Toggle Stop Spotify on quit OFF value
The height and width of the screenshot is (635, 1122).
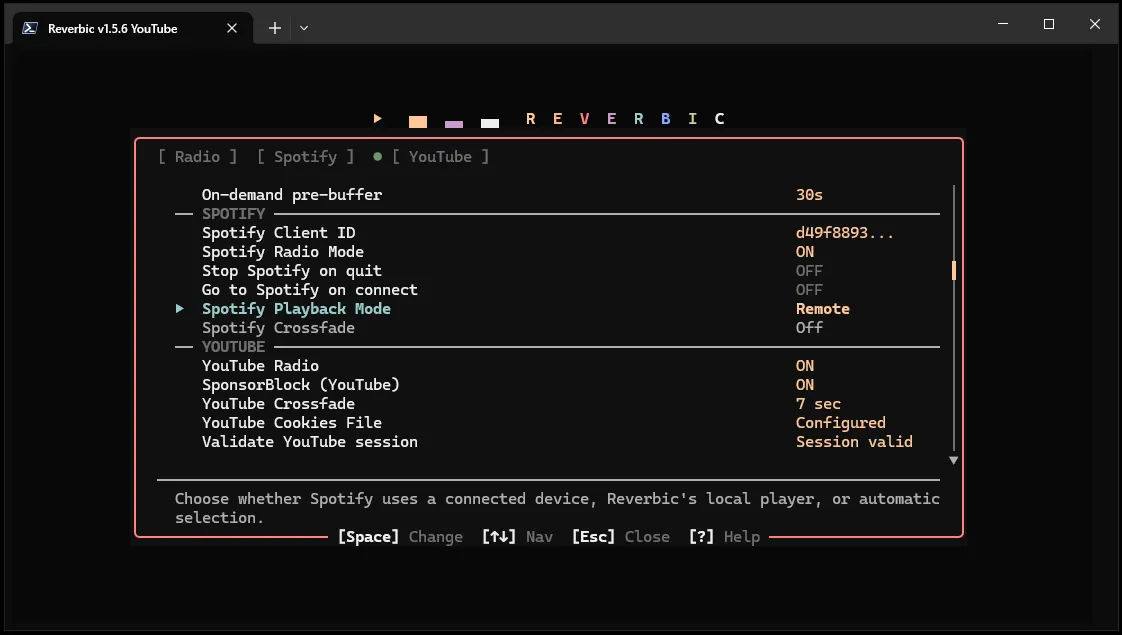(x=809, y=271)
